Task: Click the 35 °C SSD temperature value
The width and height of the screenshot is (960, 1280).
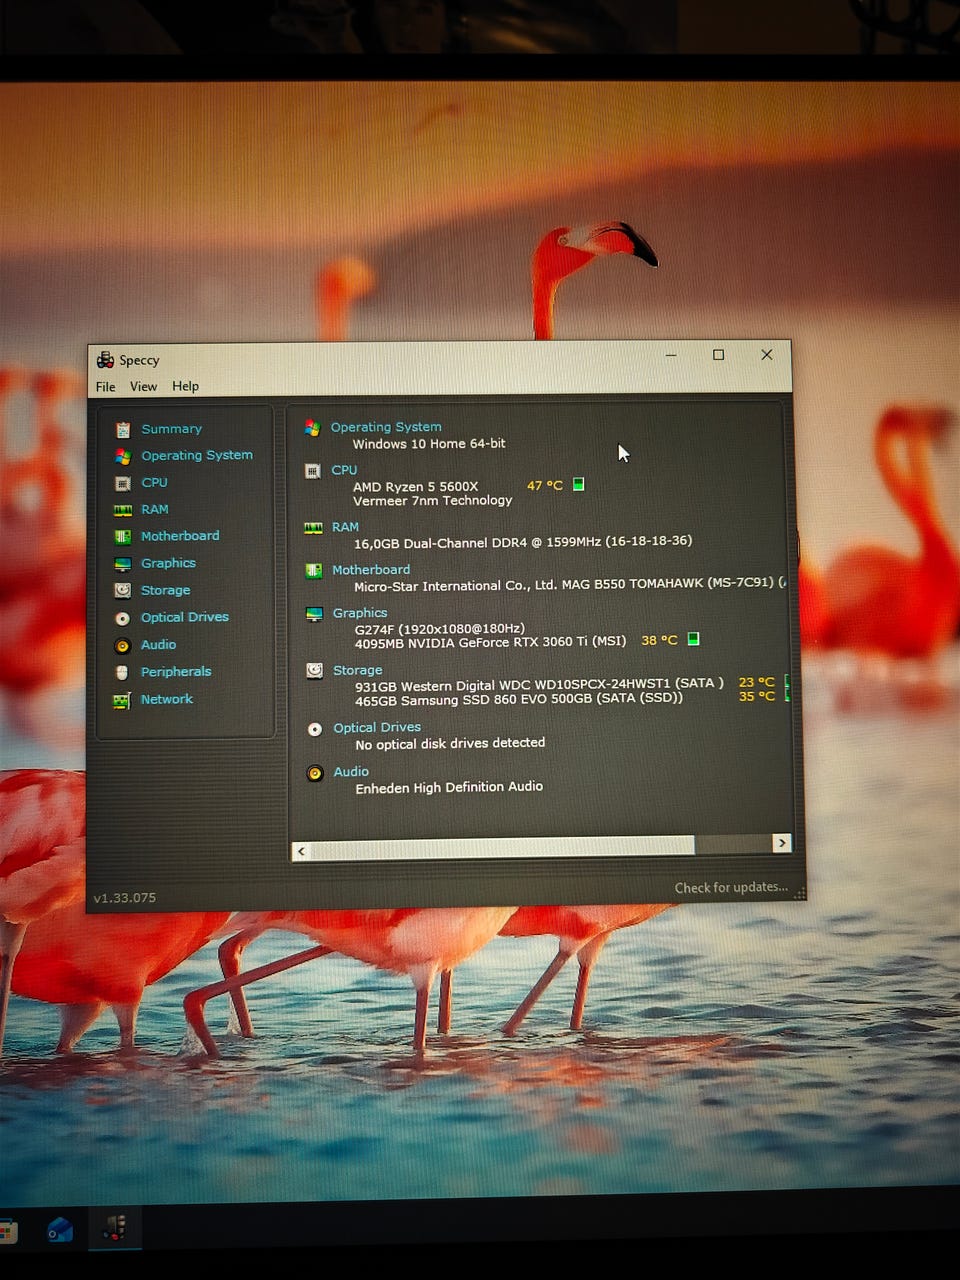Action: click(x=757, y=696)
